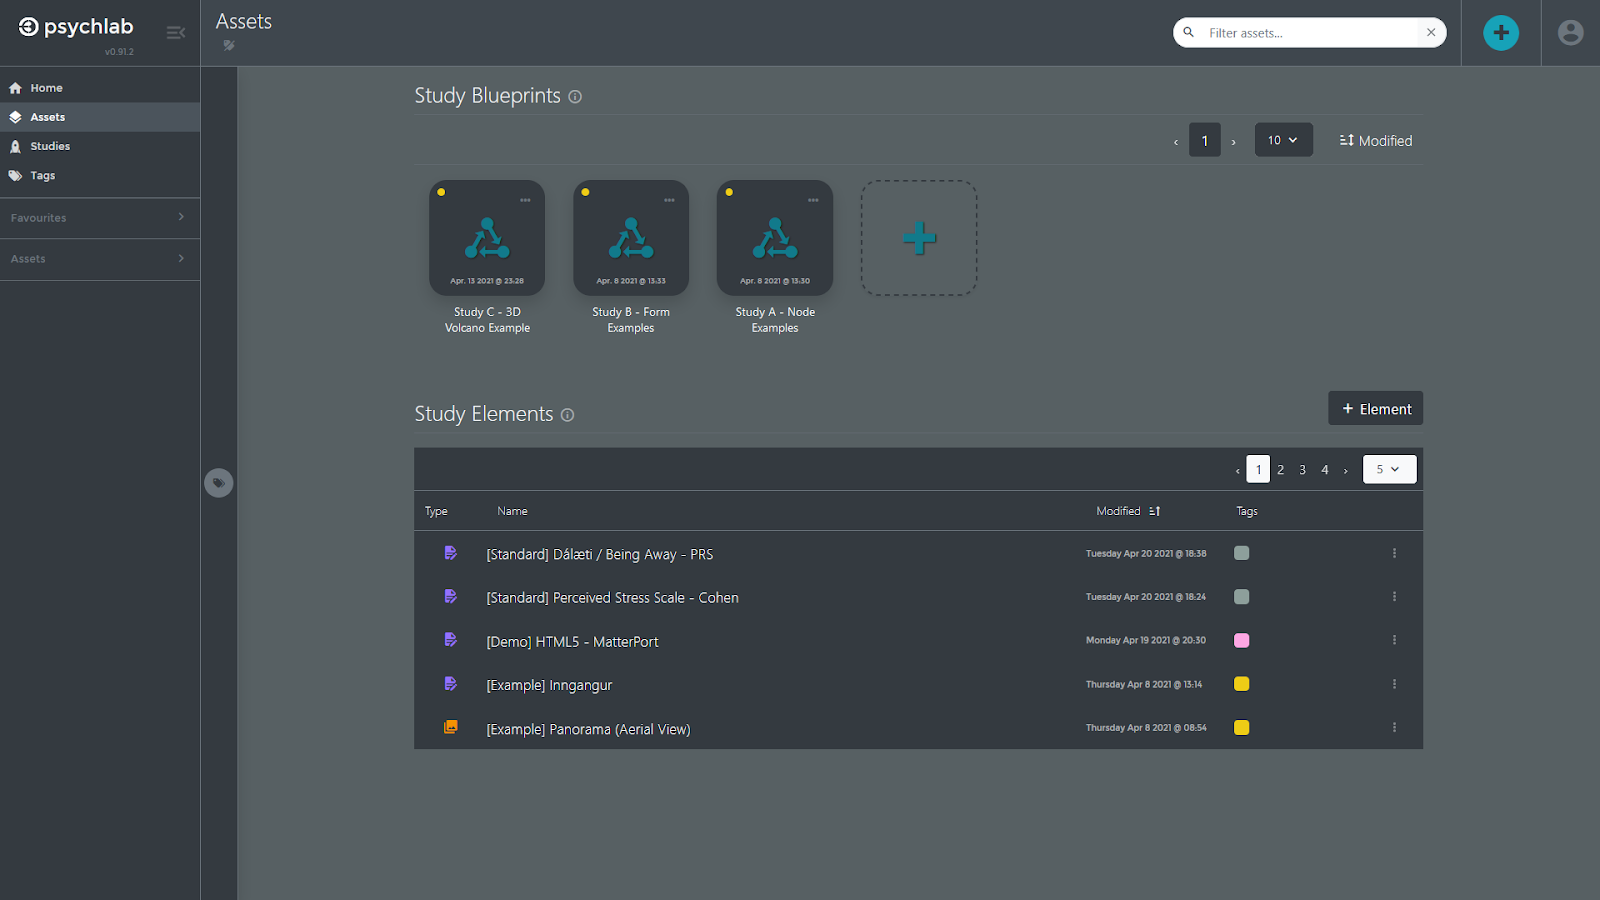Click the tag icon on the left panel edge

(x=218, y=483)
